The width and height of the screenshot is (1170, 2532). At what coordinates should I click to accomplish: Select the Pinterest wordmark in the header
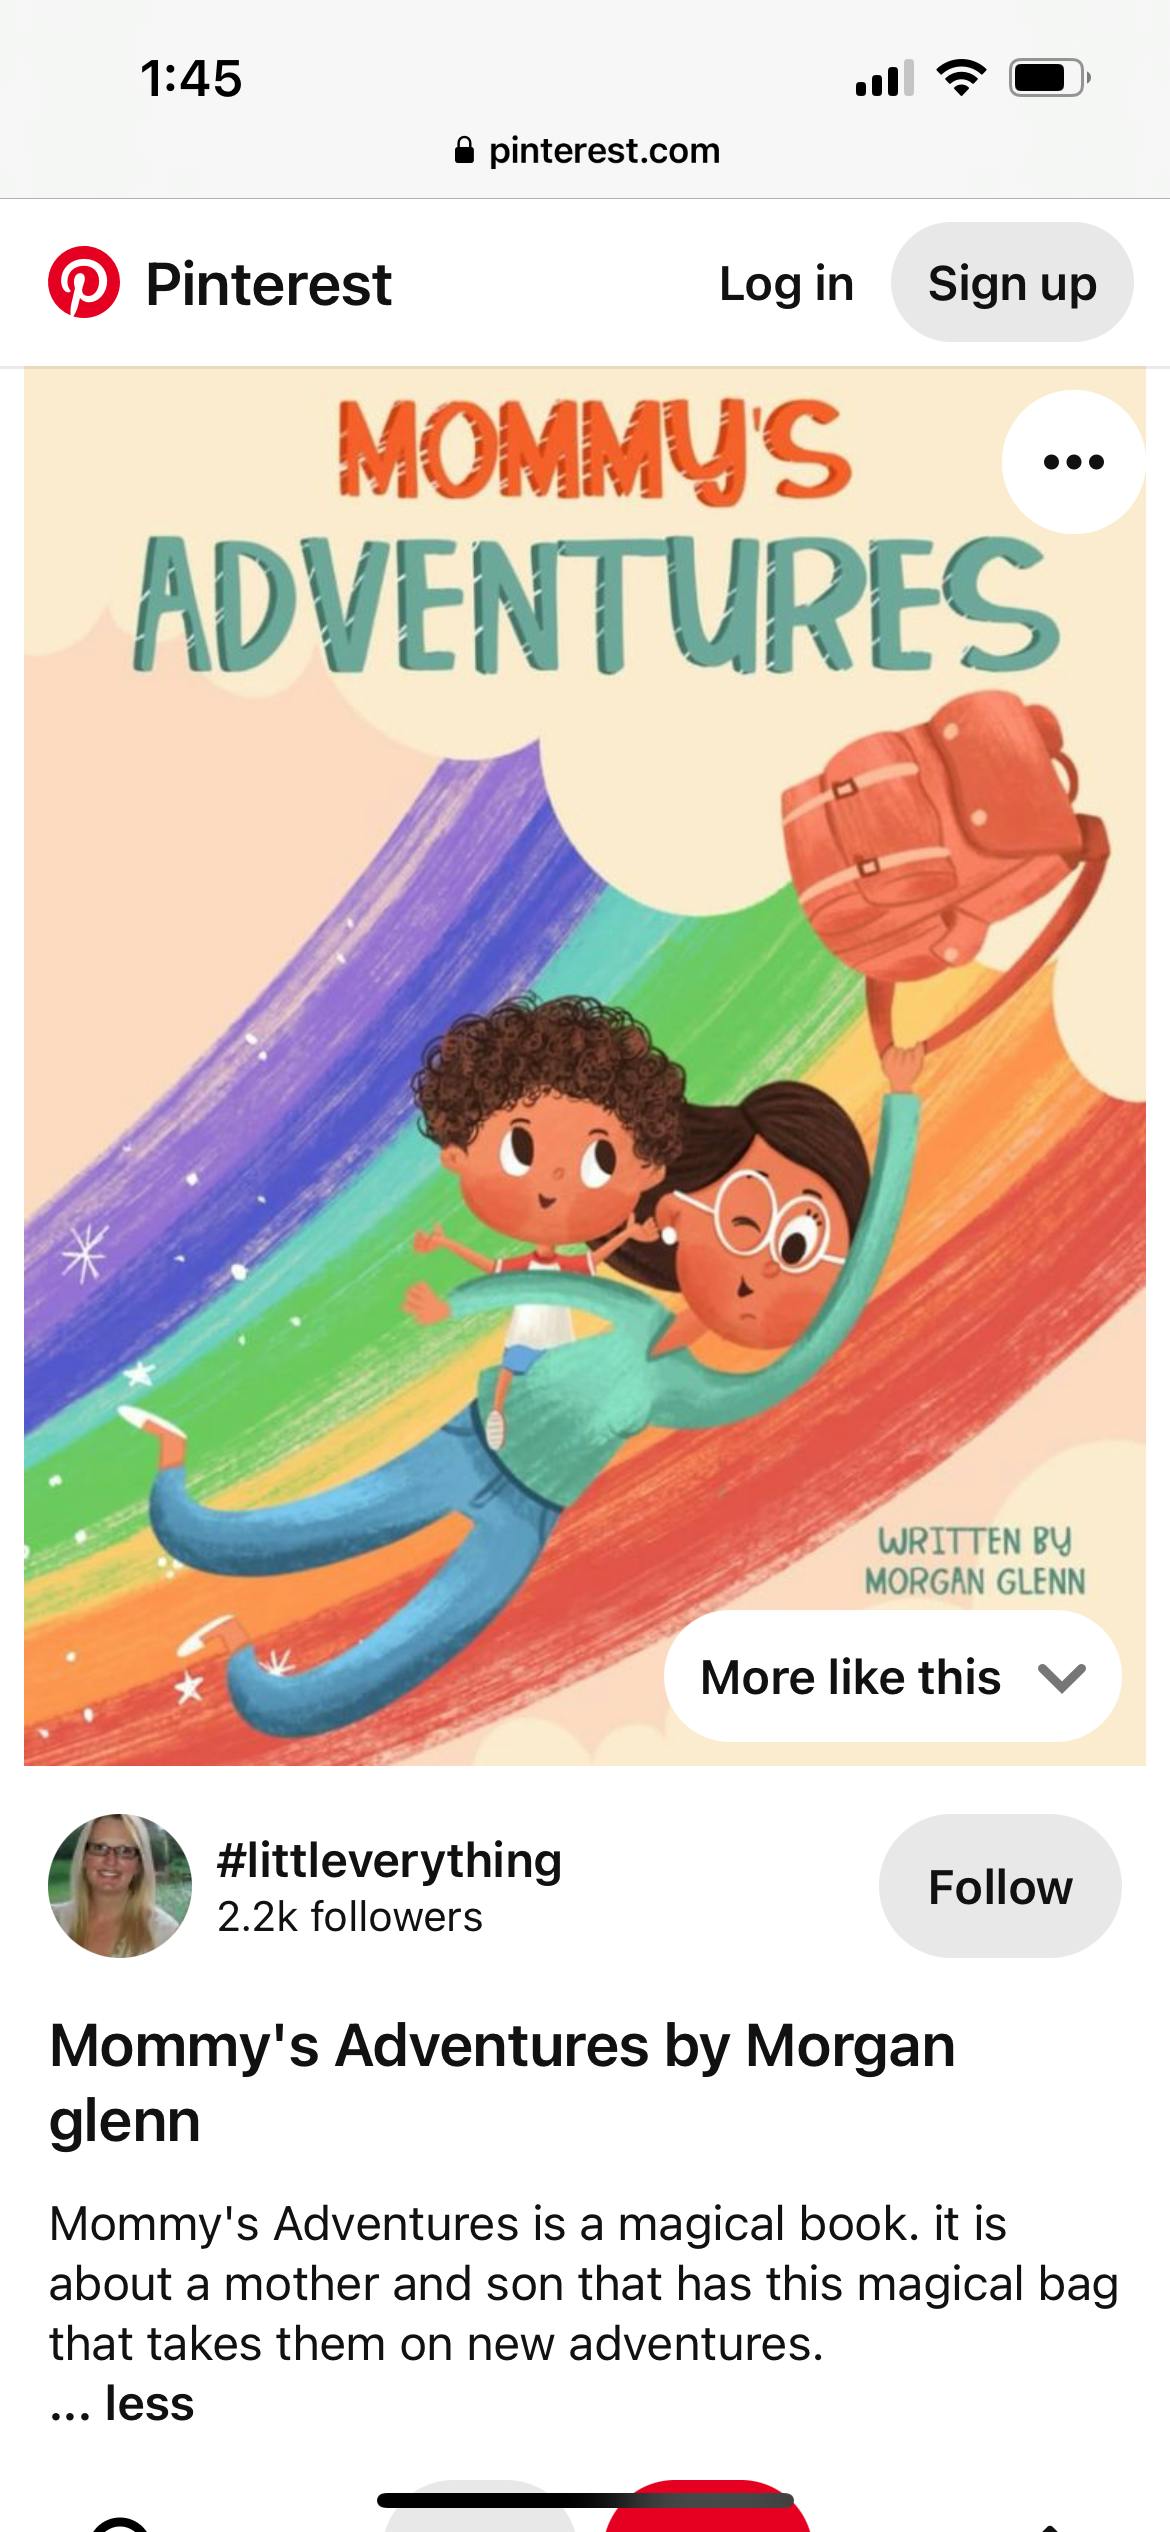269,284
